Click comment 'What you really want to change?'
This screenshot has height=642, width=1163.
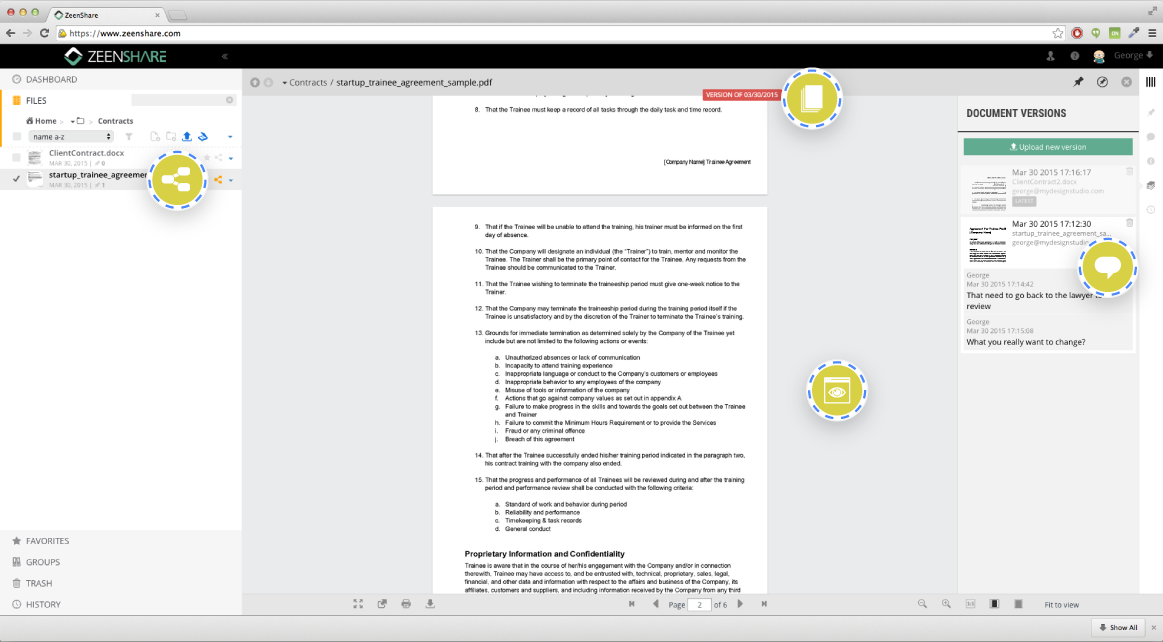[x=1026, y=342]
